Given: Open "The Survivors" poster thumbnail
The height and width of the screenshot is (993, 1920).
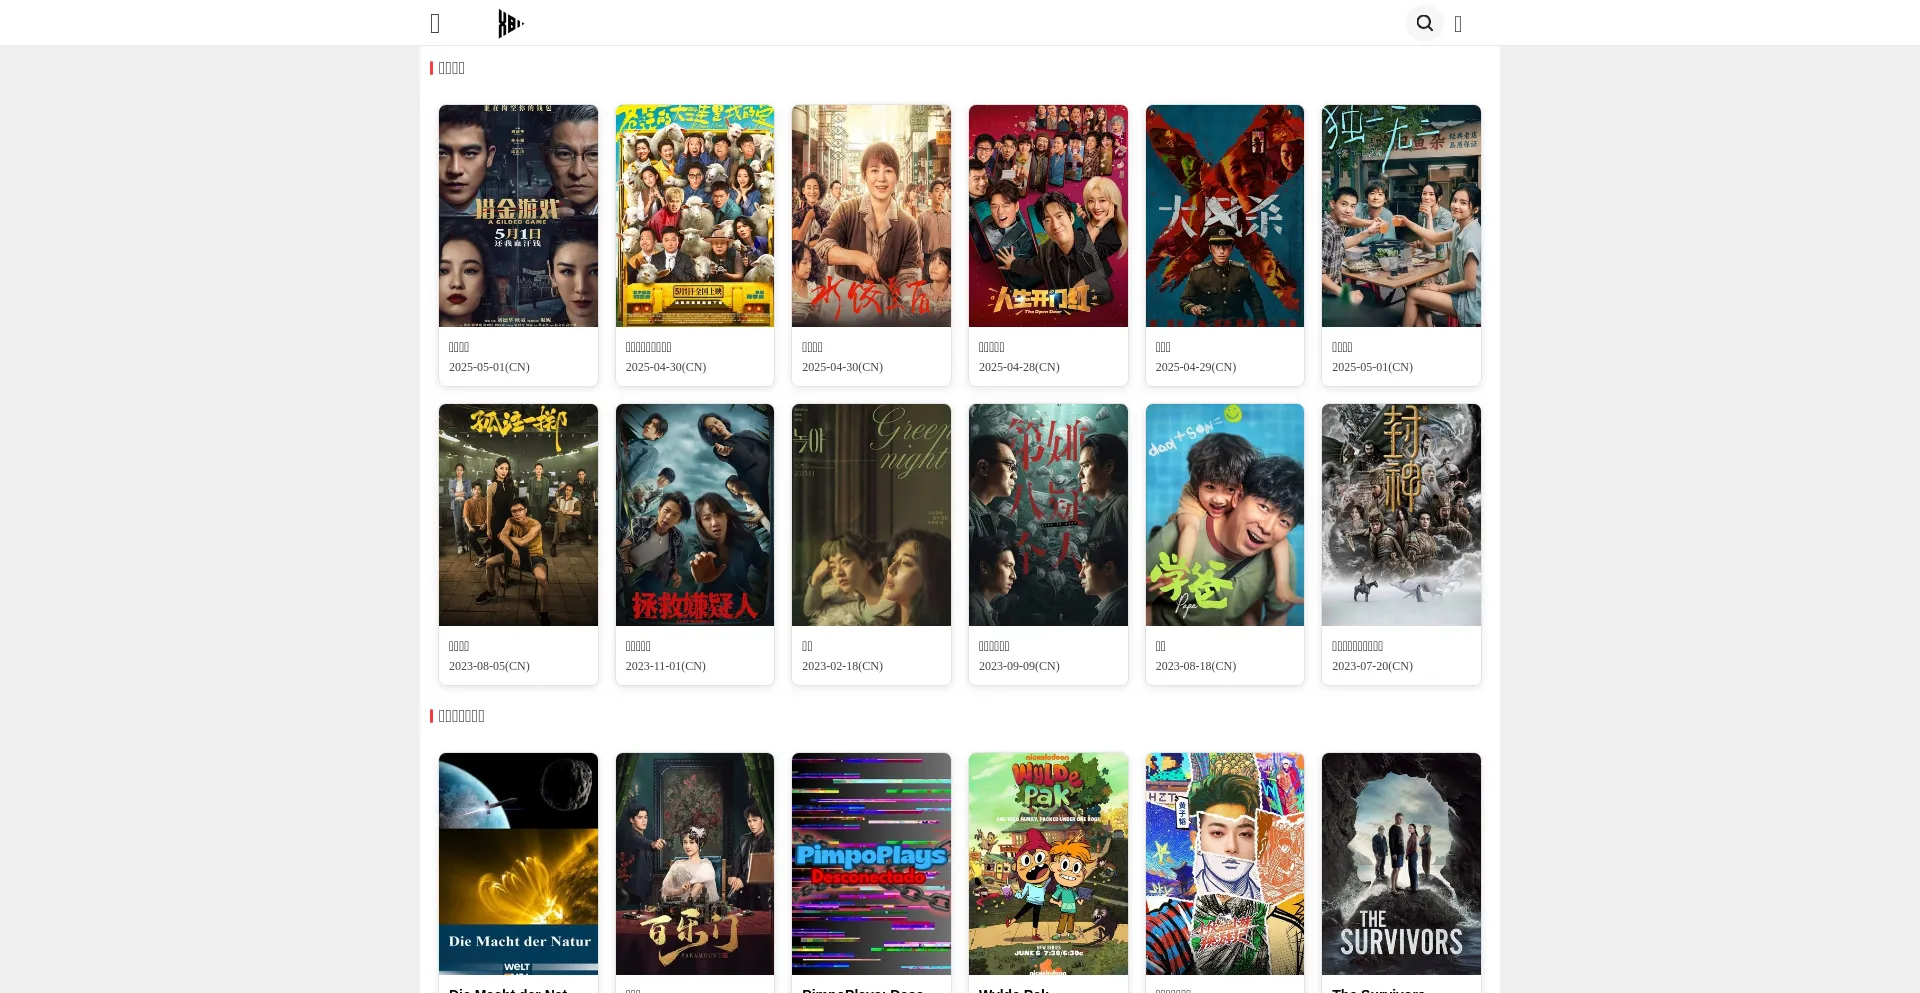Looking at the screenshot, I should [1401, 863].
